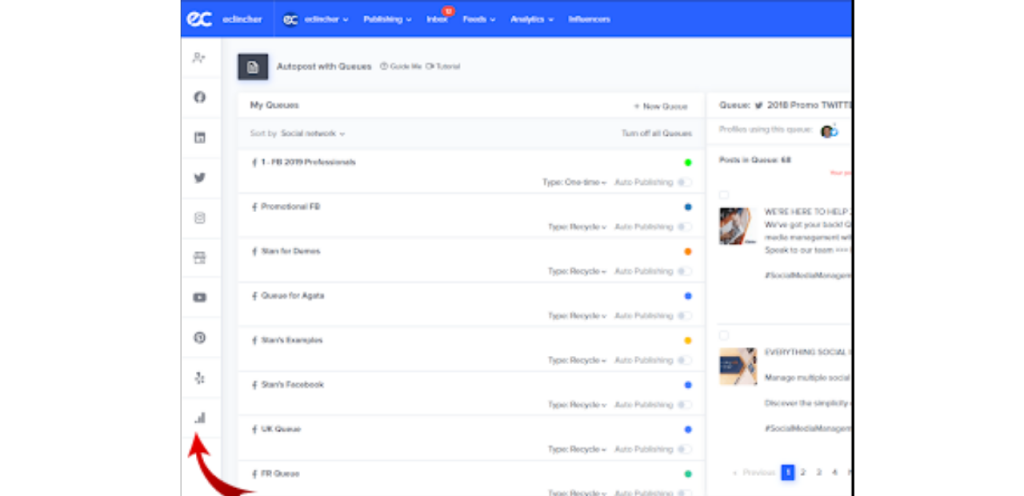Check the box above the WE'RE HERE TO HELP post

[724, 195]
